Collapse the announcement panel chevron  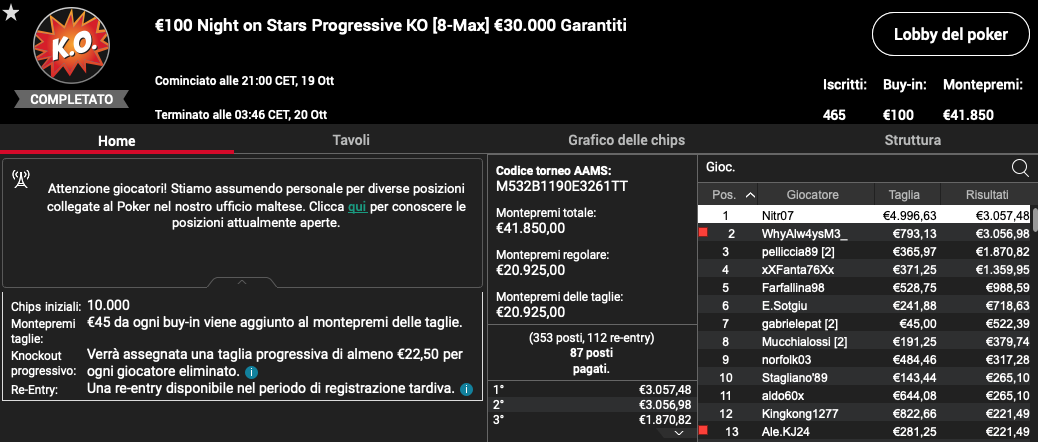pyautogui.click(x=242, y=282)
